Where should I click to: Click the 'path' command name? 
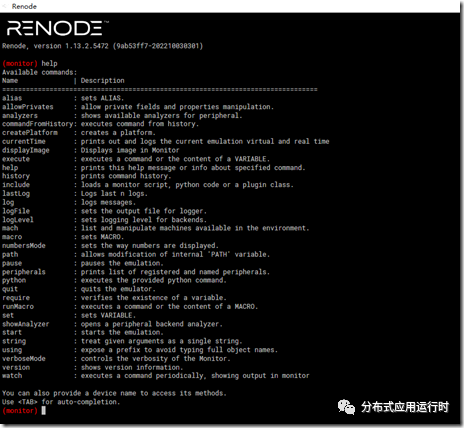[10, 254]
